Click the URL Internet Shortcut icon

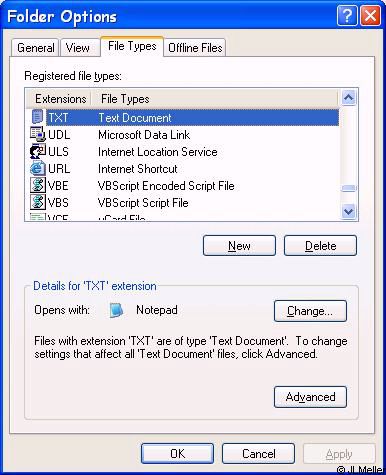[x=37, y=168]
